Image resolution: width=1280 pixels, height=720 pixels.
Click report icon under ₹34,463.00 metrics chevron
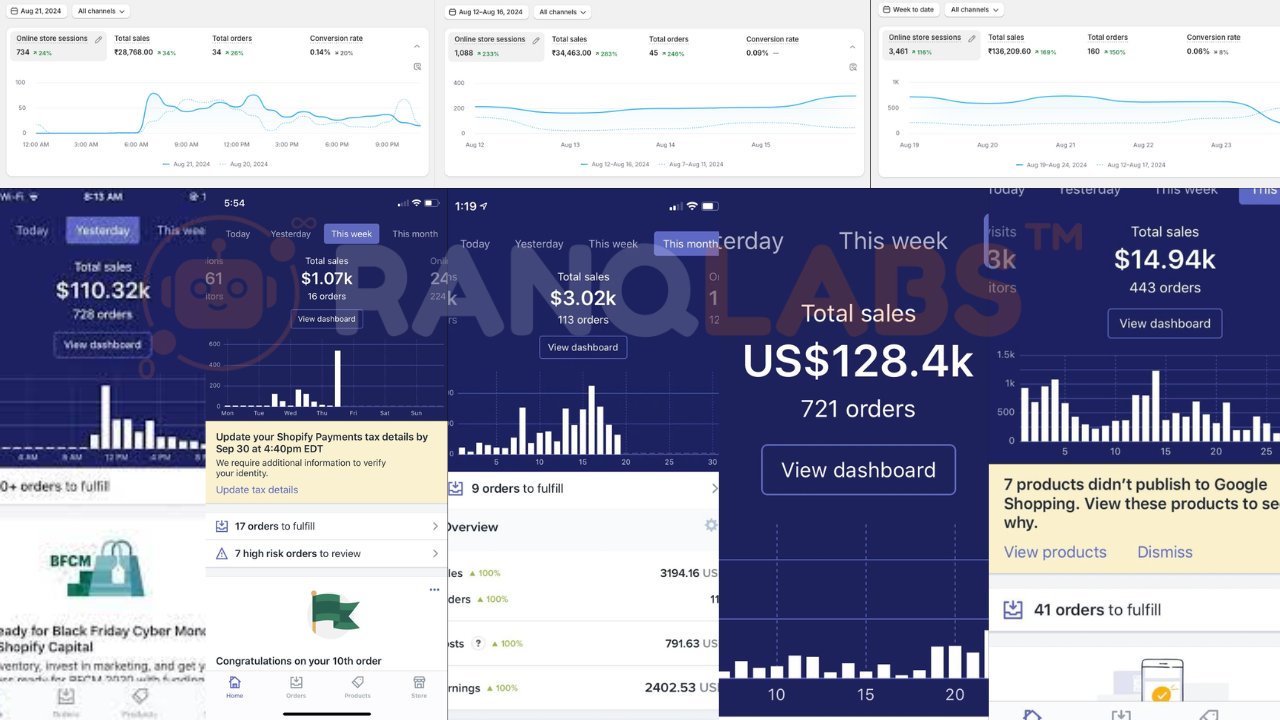tap(853, 67)
